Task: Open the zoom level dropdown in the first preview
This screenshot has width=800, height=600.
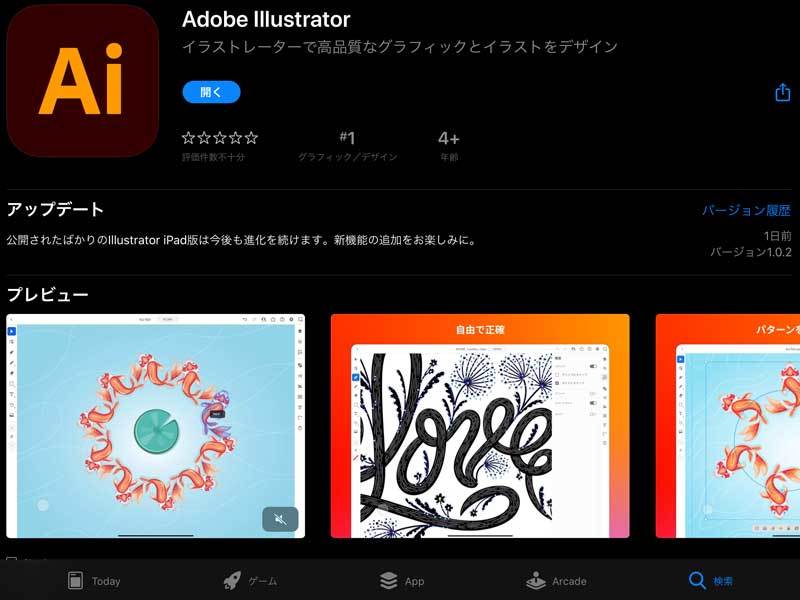Action: click(x=168, y=317)
